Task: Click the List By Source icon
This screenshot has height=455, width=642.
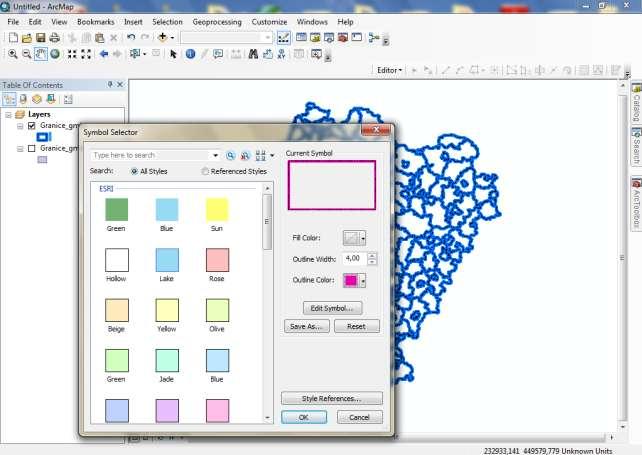Action: [23, 99]
